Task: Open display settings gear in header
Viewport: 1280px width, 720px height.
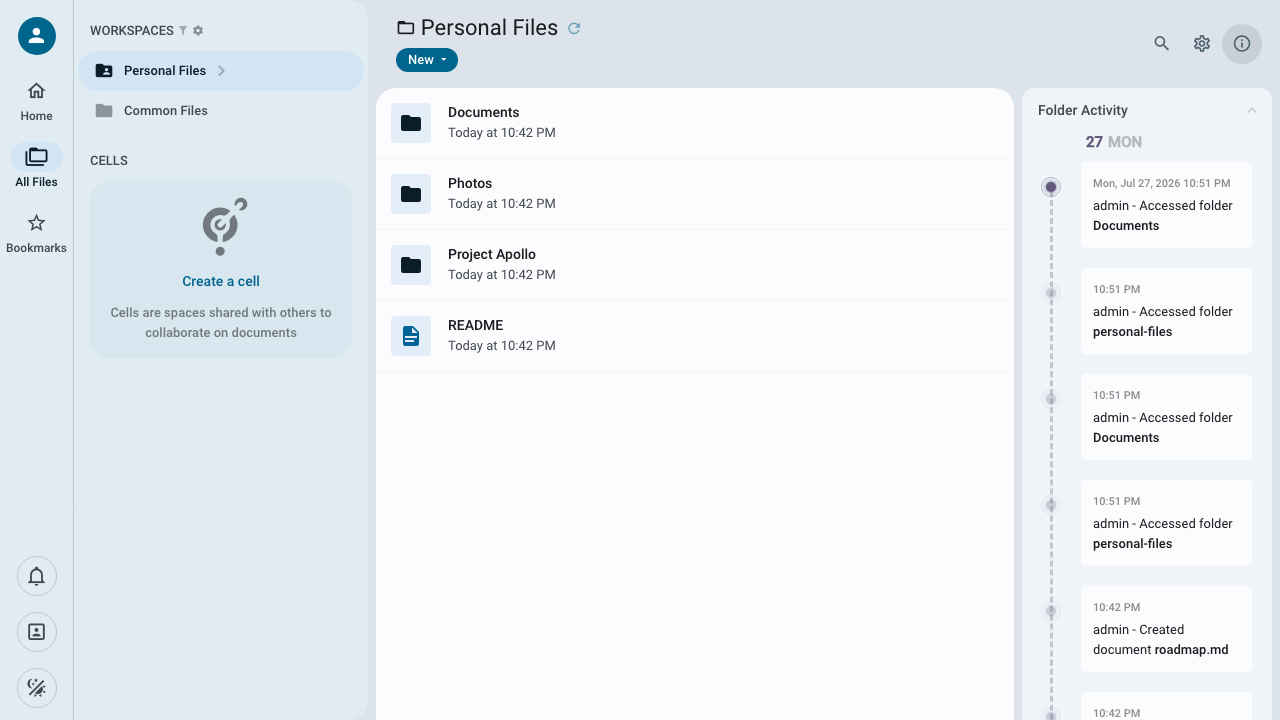Action: [x=1202, y=44]
